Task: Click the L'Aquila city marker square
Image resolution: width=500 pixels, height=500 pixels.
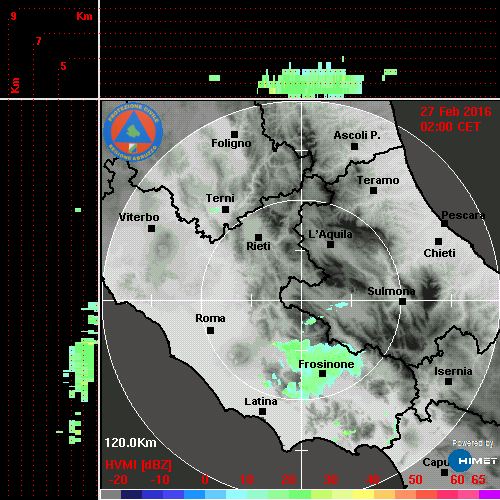Action: pyautogui.click(x=330, y=245)
